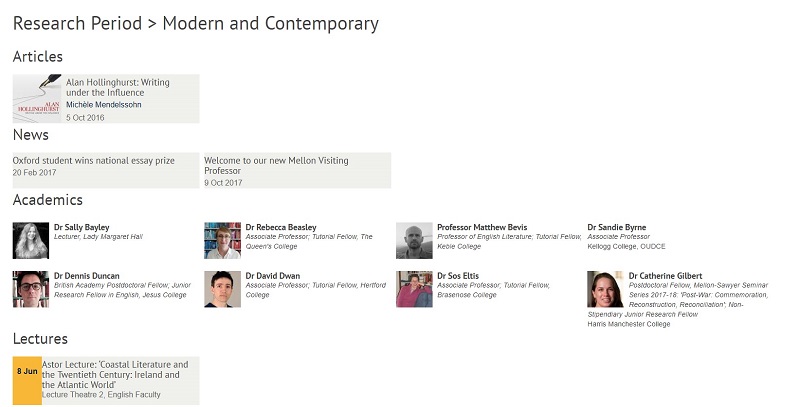Click Dr Dennis Duncan's profile picture

31,289
